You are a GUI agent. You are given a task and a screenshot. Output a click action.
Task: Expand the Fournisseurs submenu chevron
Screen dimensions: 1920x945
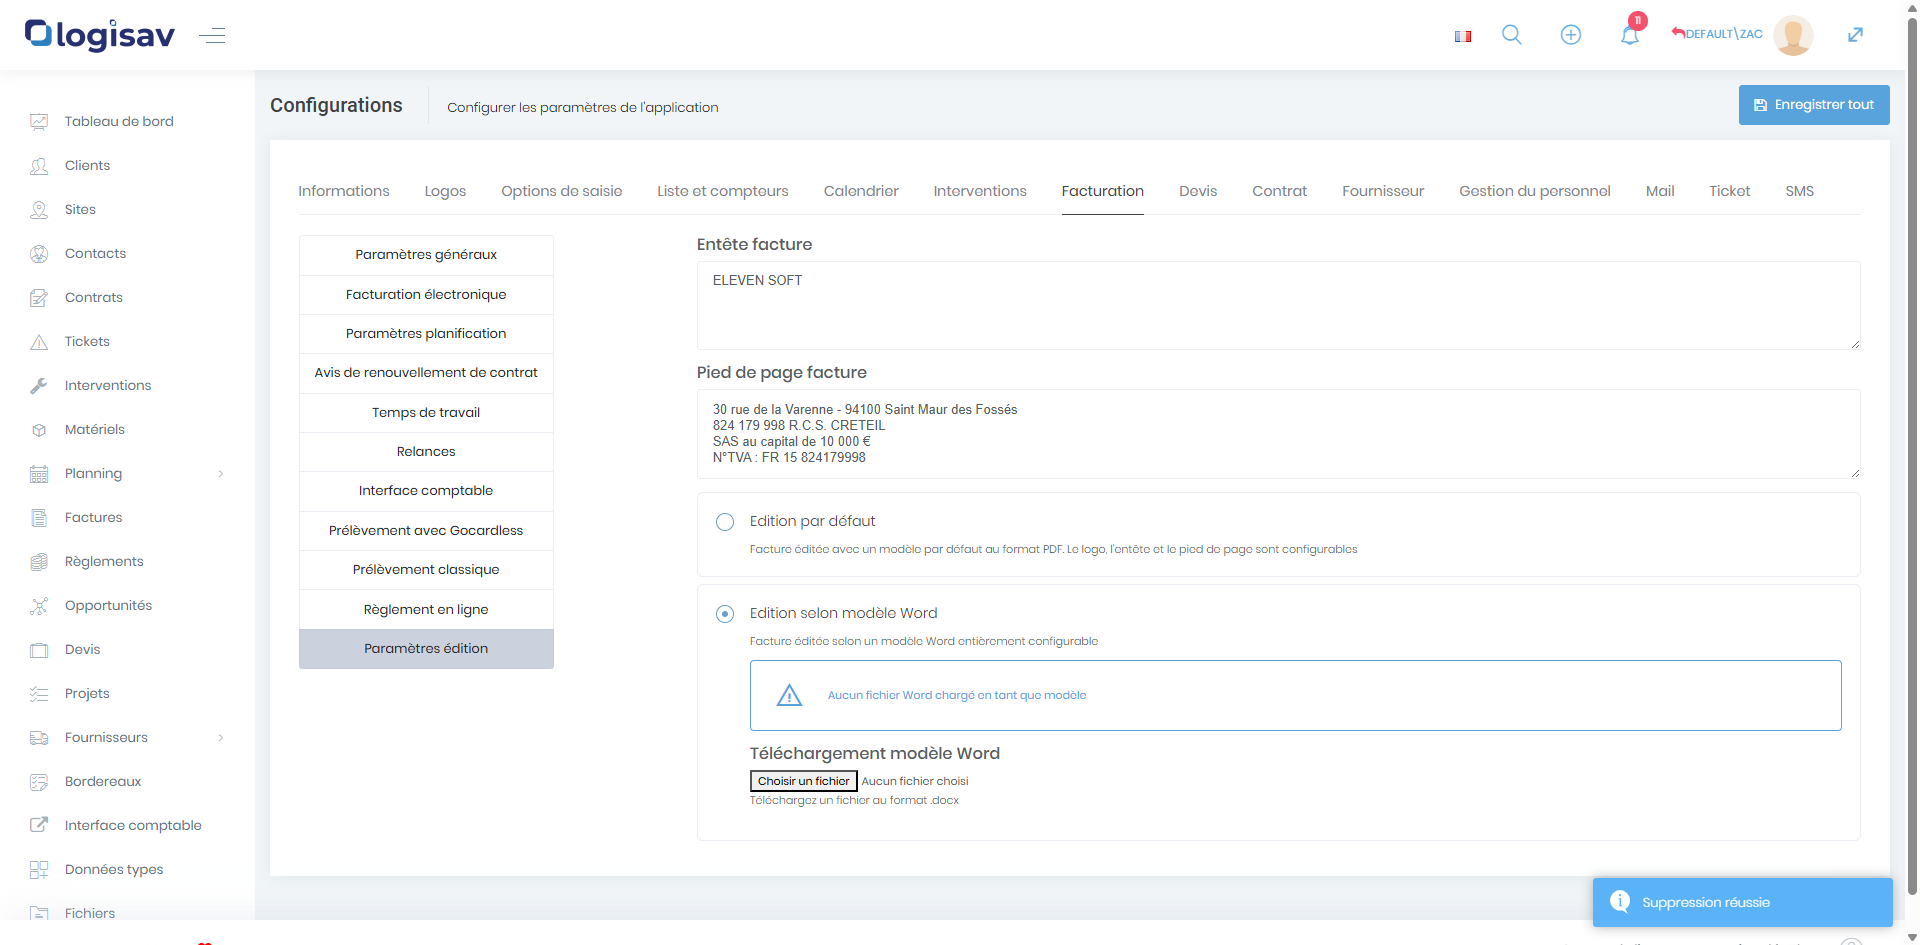coord(221,738)
